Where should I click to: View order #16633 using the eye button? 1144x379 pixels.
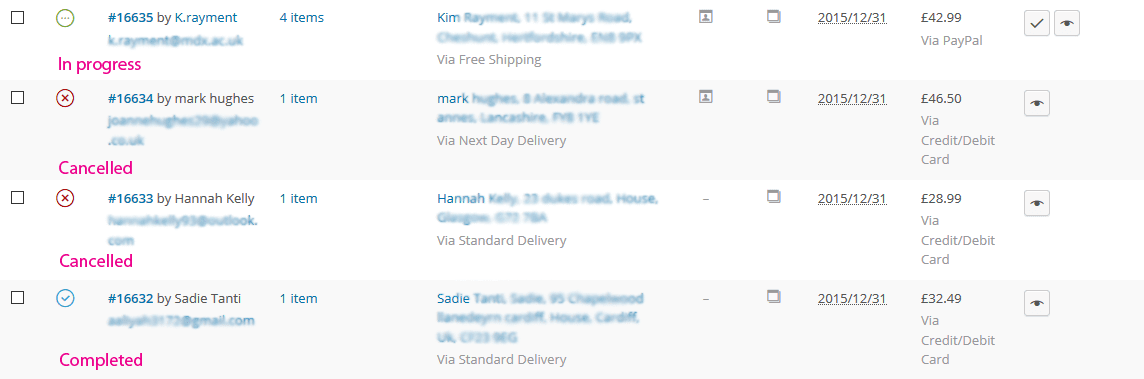(1037, 204)
